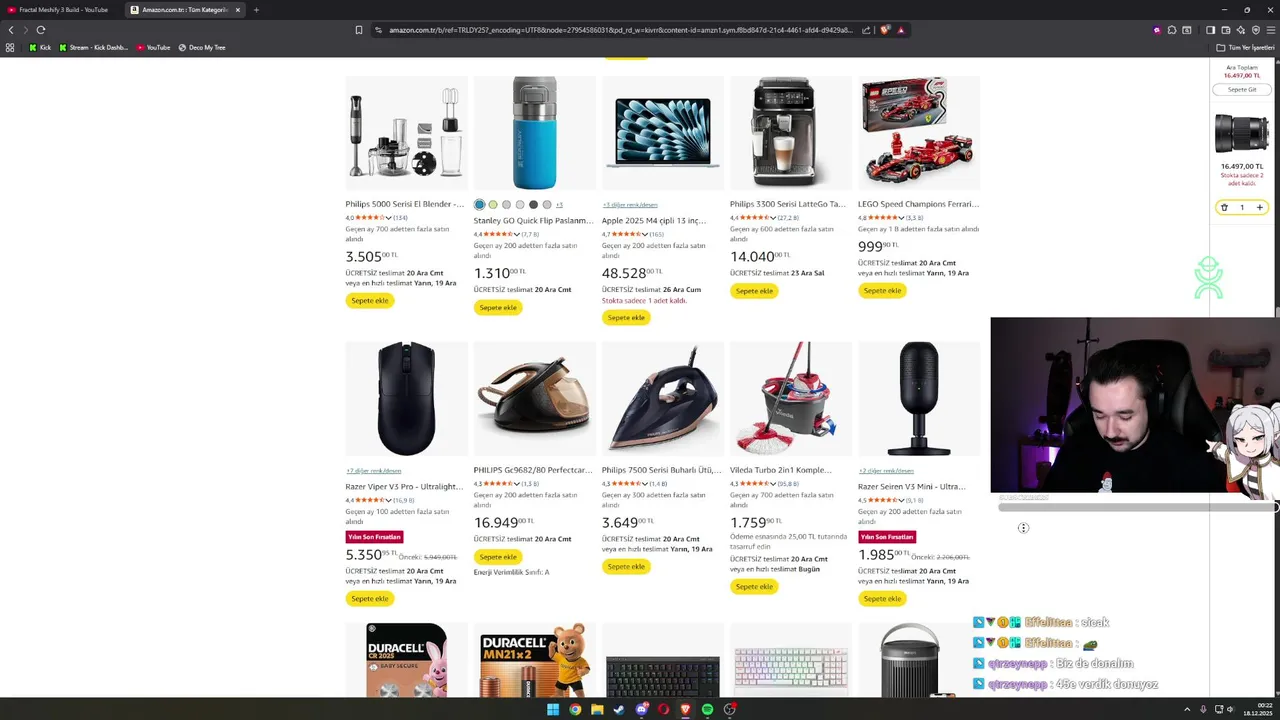Increase cart quantity with the plus button
This screenshot has width=1280, height=720.
coord(1260,208)
